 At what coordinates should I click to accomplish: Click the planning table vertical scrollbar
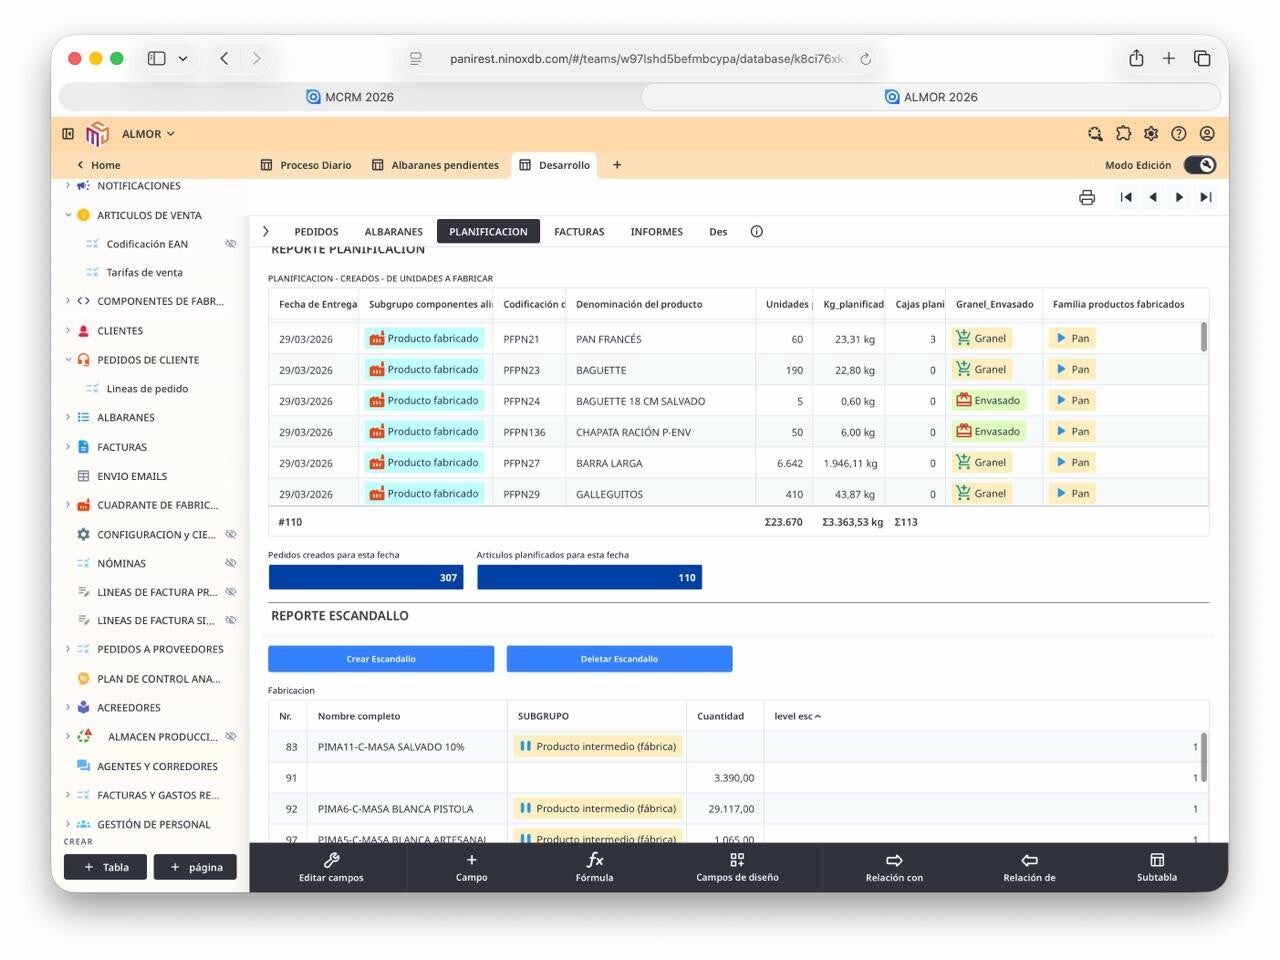pos(1203,338)
